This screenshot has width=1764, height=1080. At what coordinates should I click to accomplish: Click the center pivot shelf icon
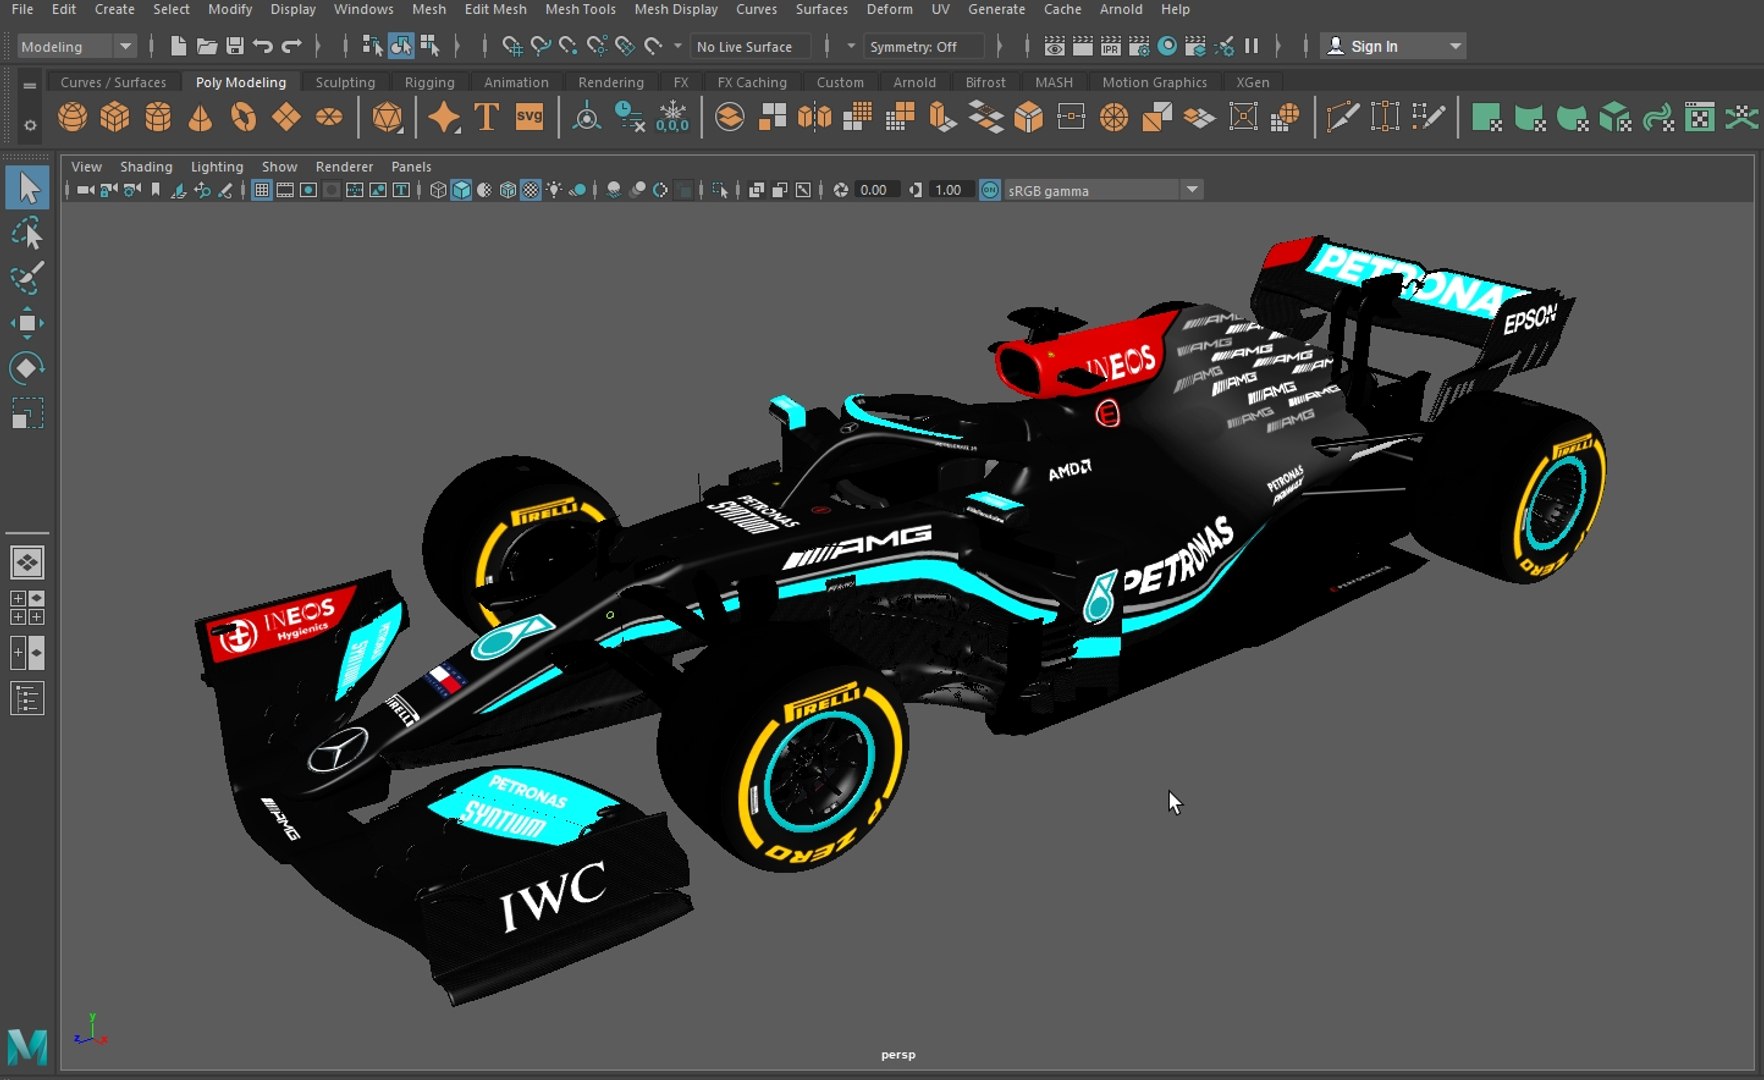[586, 118]
